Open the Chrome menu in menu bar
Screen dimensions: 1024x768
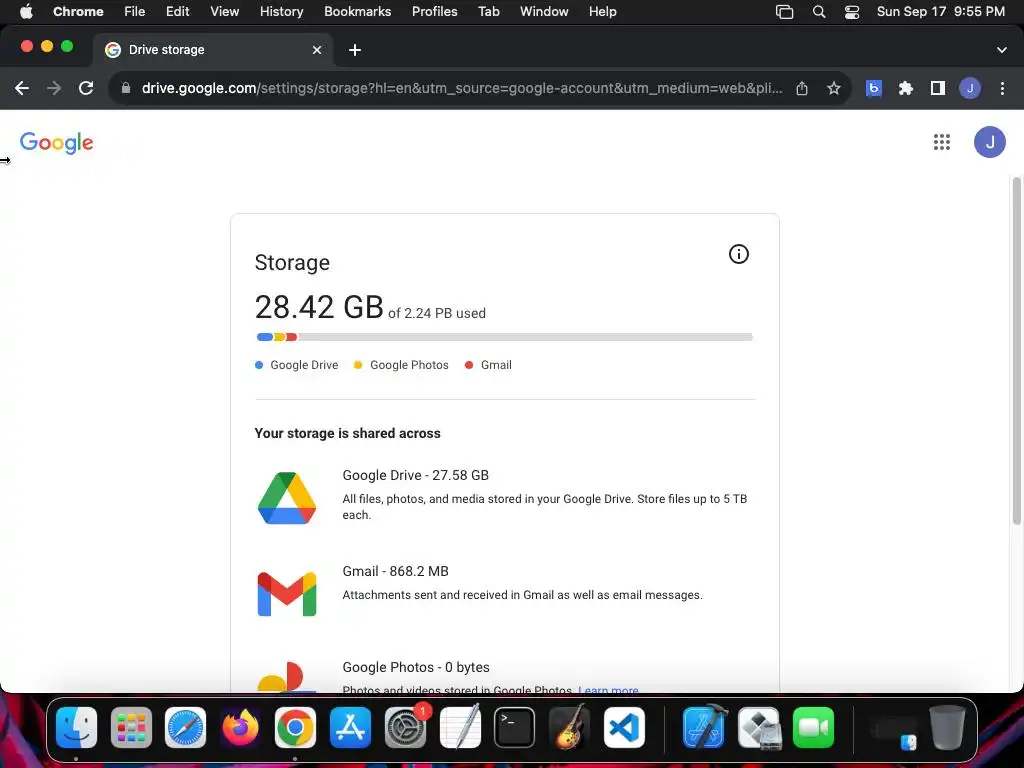[x=78, y=12]
